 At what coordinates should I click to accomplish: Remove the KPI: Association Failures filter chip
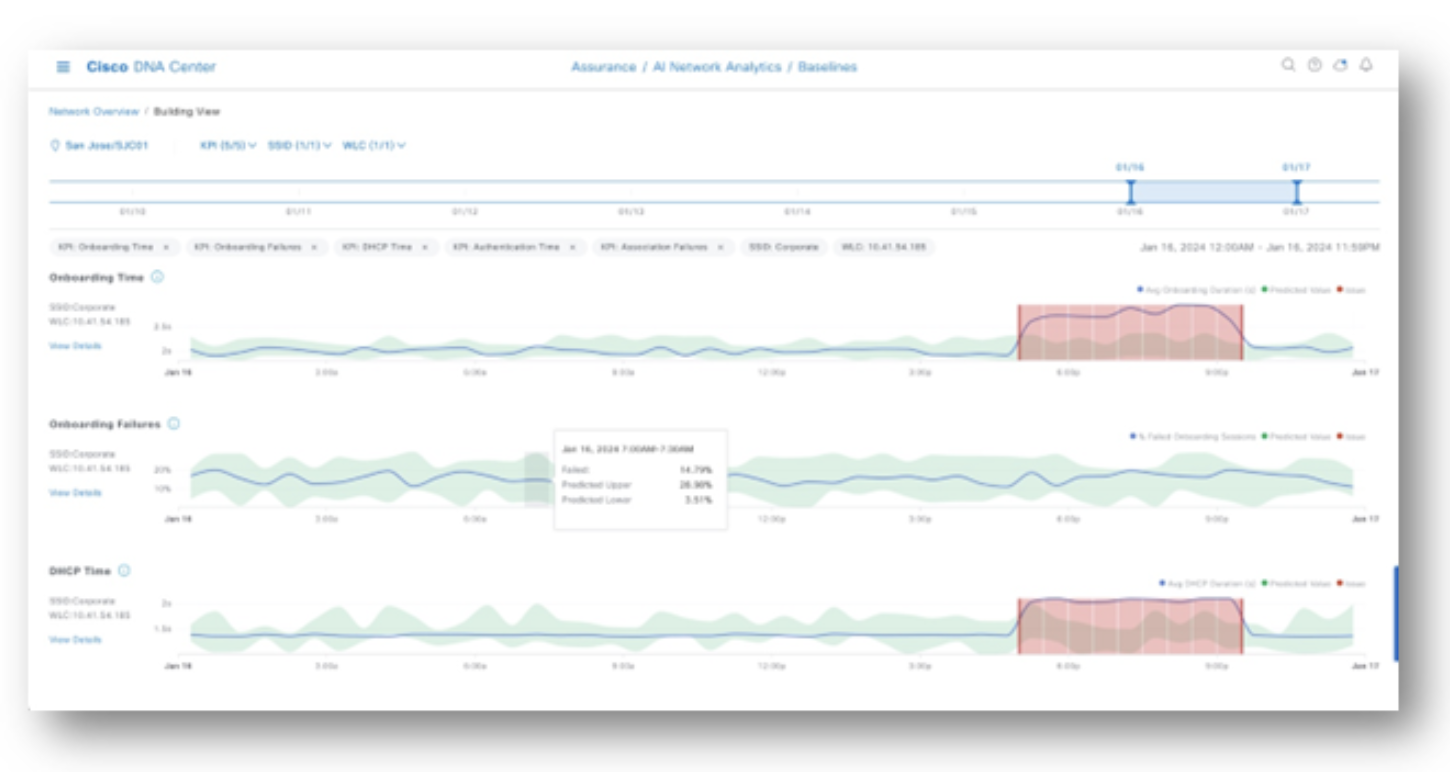(719, 247)
